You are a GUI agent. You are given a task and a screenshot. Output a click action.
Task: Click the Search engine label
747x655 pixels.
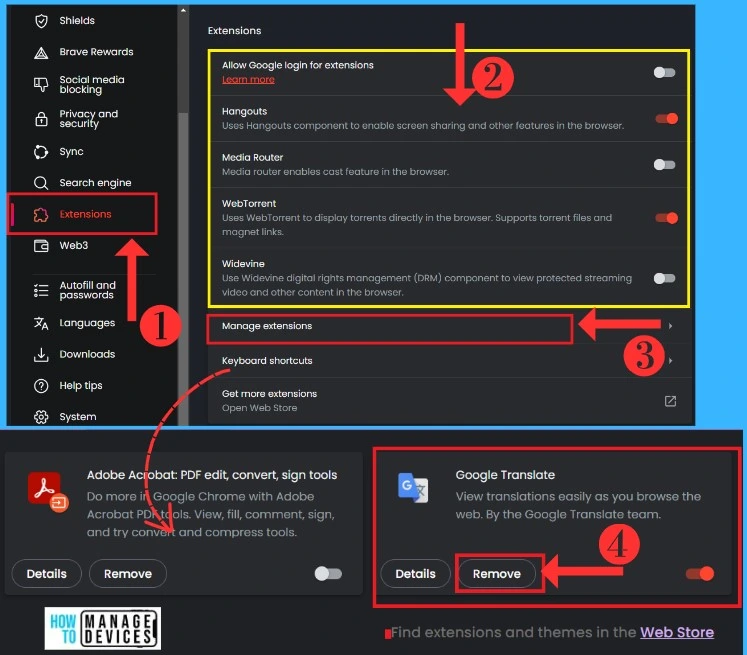(x=95, y=183)
